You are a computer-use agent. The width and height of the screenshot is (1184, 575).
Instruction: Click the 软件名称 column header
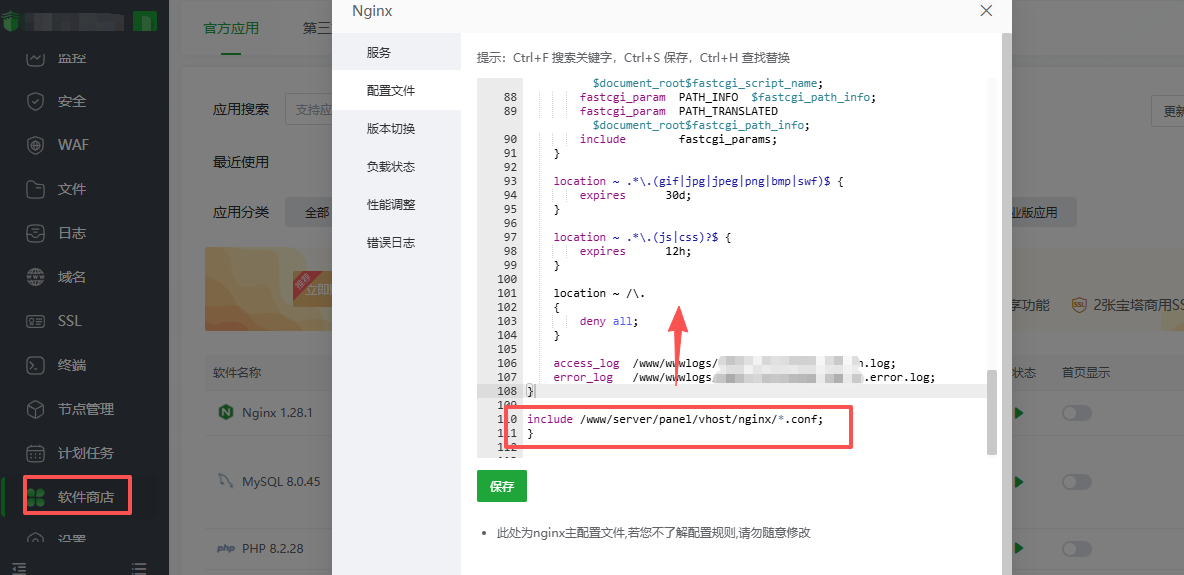tap(237, 373)
